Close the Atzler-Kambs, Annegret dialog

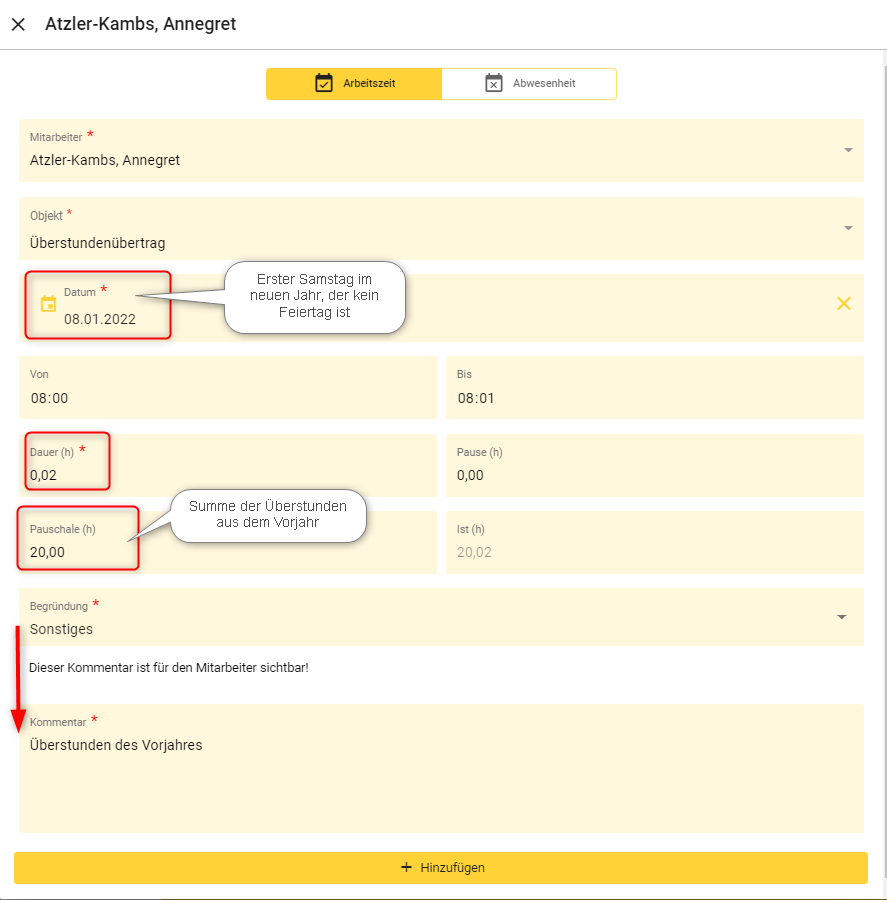(x=18, y=24)
